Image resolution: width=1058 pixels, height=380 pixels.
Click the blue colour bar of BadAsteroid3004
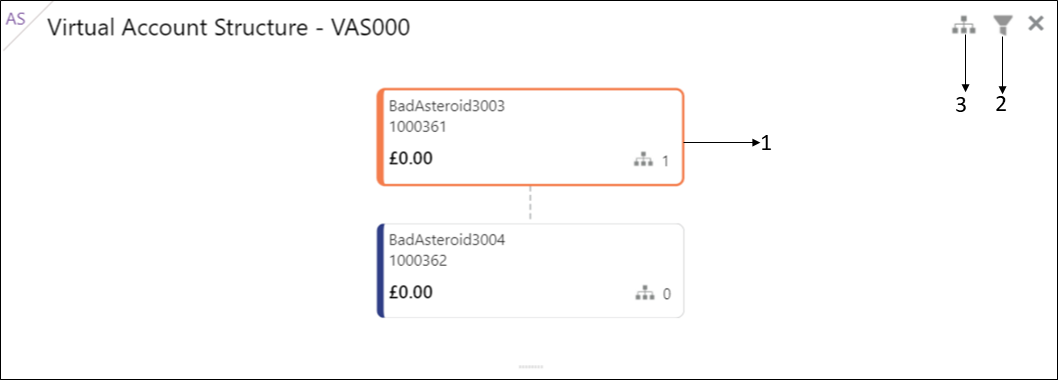click(x=381, y=271)
